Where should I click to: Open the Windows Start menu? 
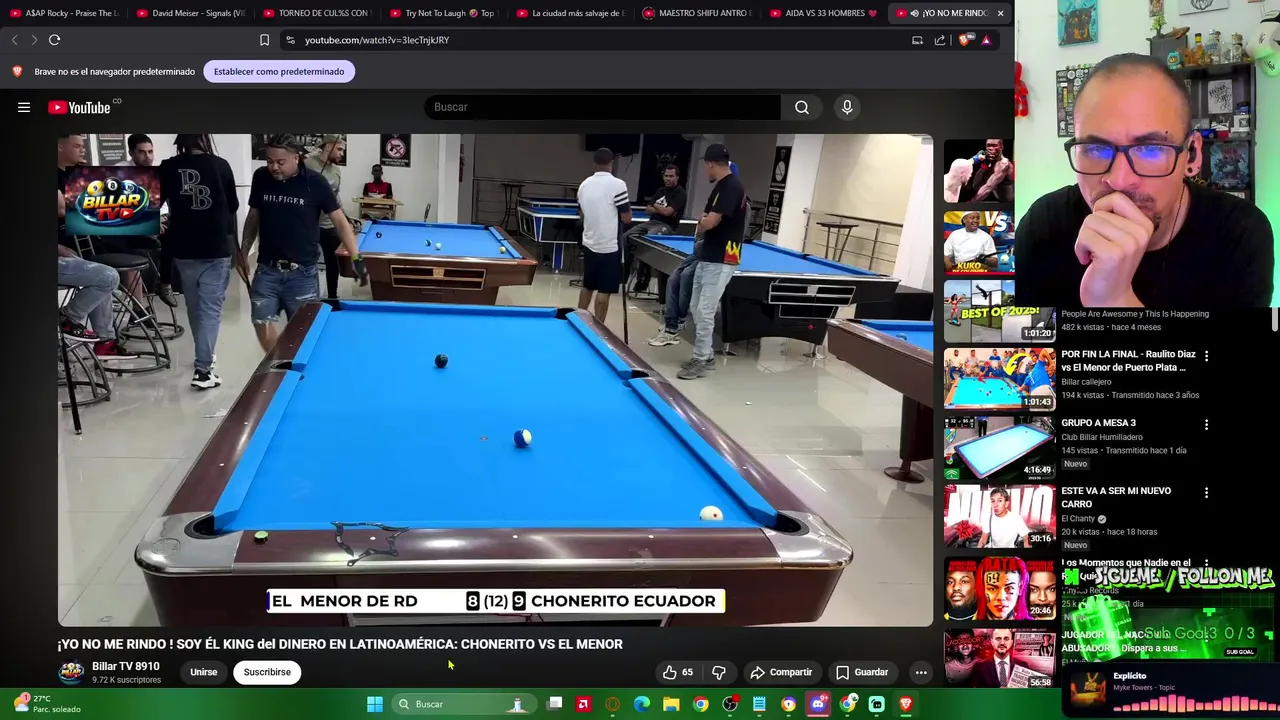click(x=375, y=704)
